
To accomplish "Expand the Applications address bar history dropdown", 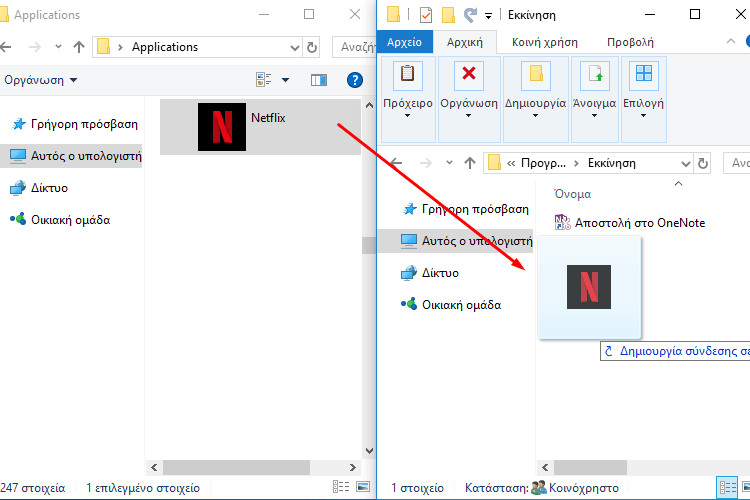I will pyautogui.click(x=295, y=47).
